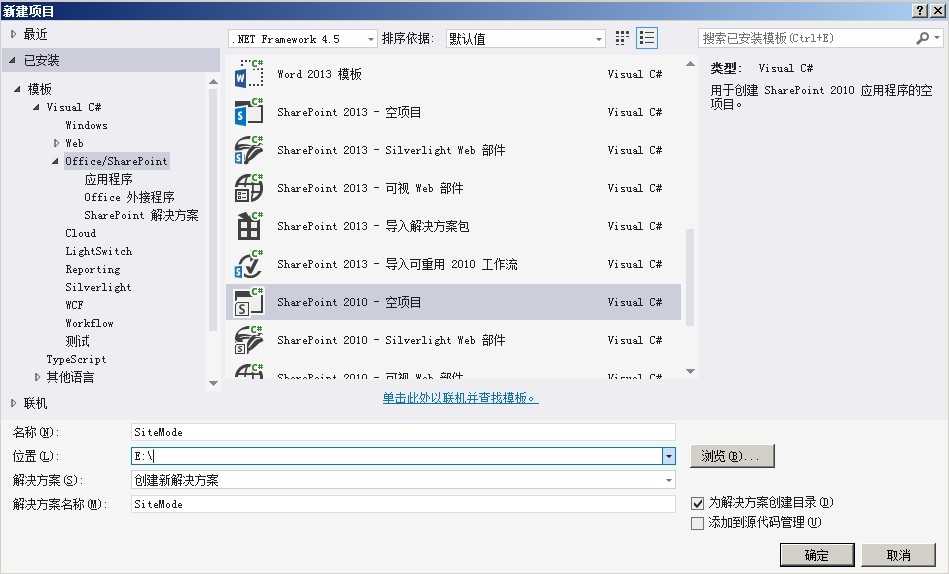Select SharePoint 2013 - 可视 Web 部件 text

[x=370, y=188]
